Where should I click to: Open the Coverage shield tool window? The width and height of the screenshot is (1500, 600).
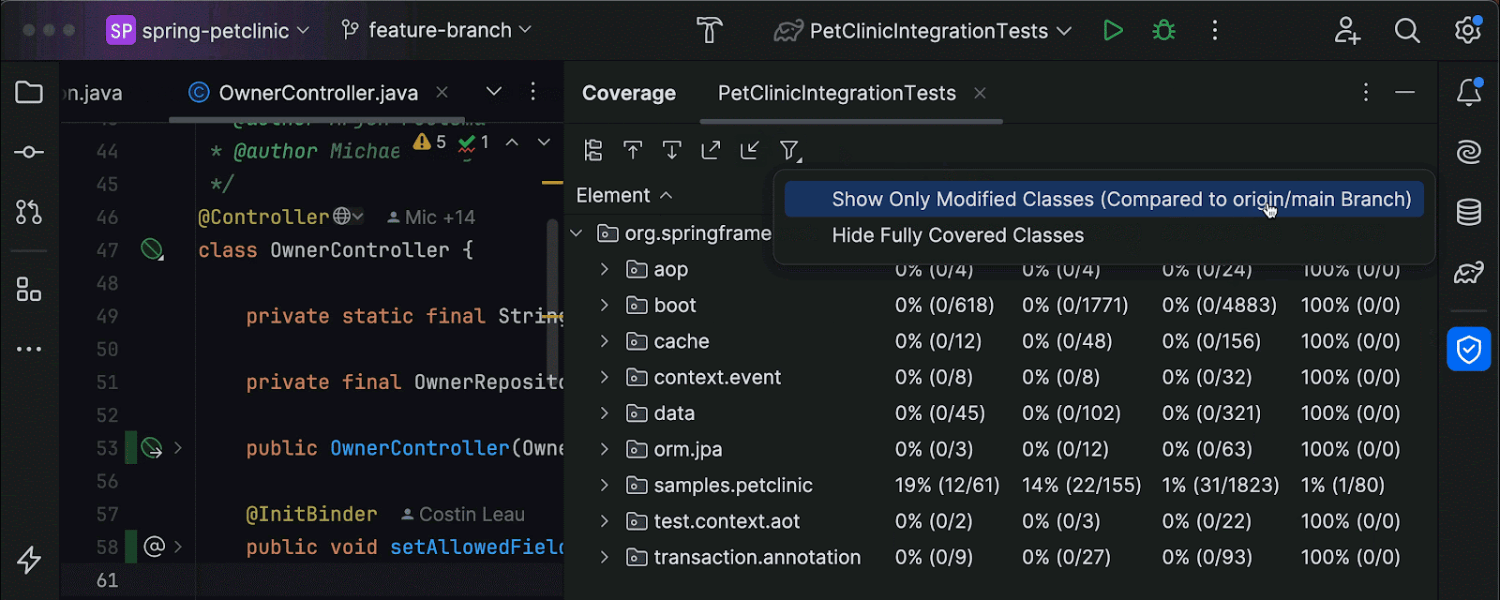pos(1468,349)
